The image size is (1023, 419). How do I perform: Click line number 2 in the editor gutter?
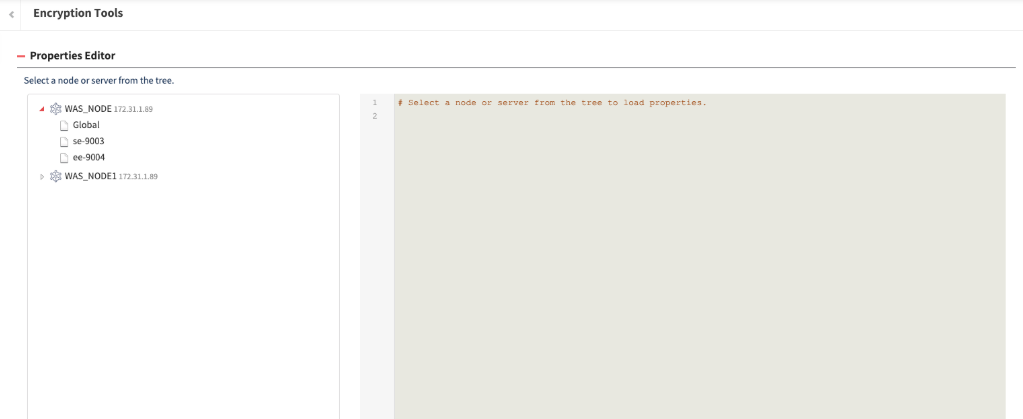374,116
